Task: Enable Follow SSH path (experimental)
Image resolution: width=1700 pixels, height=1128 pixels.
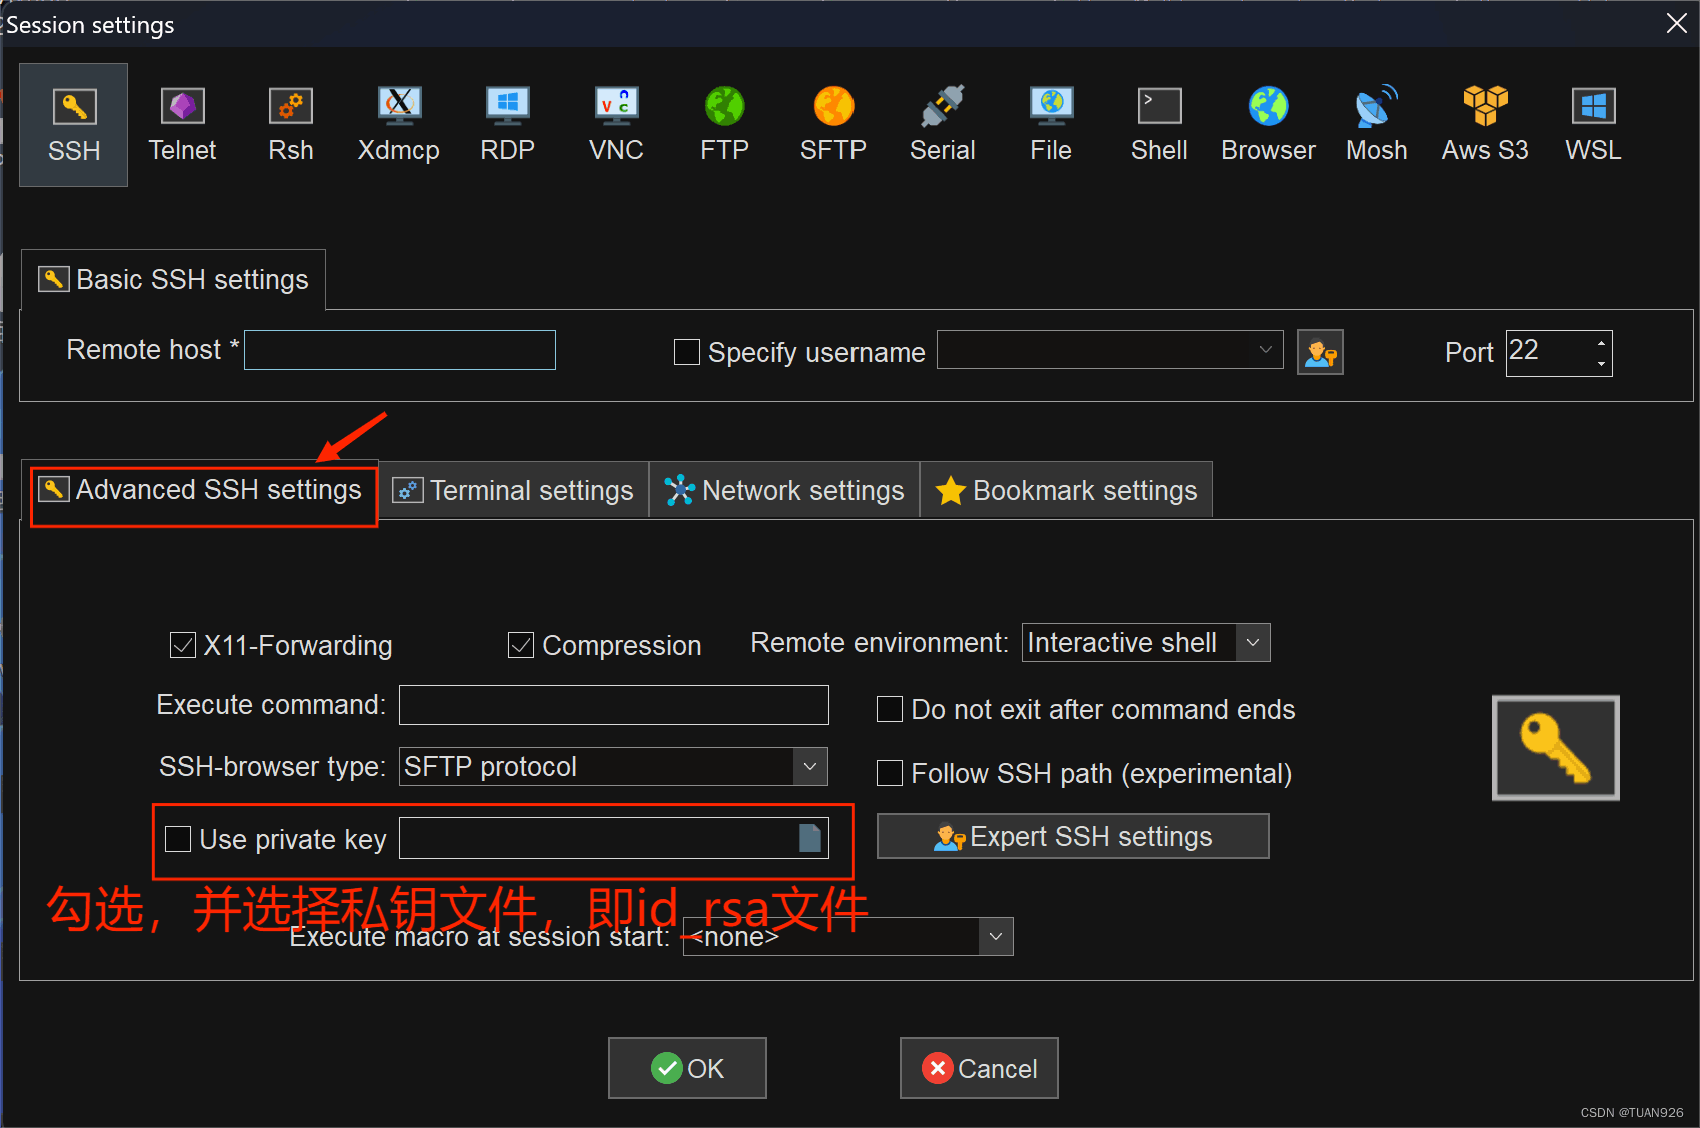Action: (x=890, y=773)
